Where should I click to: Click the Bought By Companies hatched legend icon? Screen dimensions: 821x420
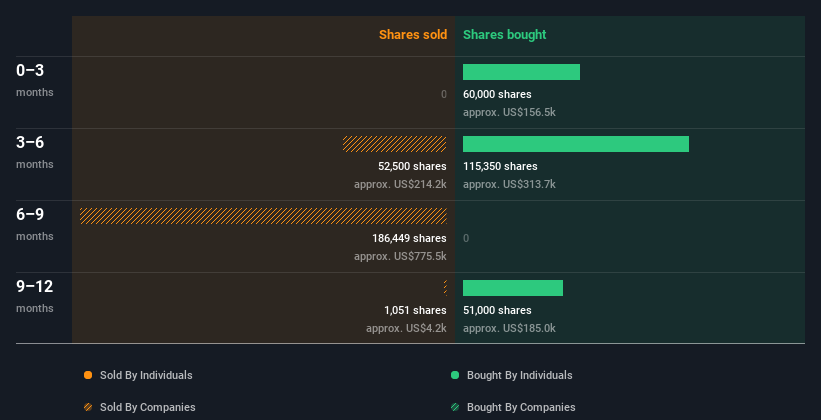point(455,407)
